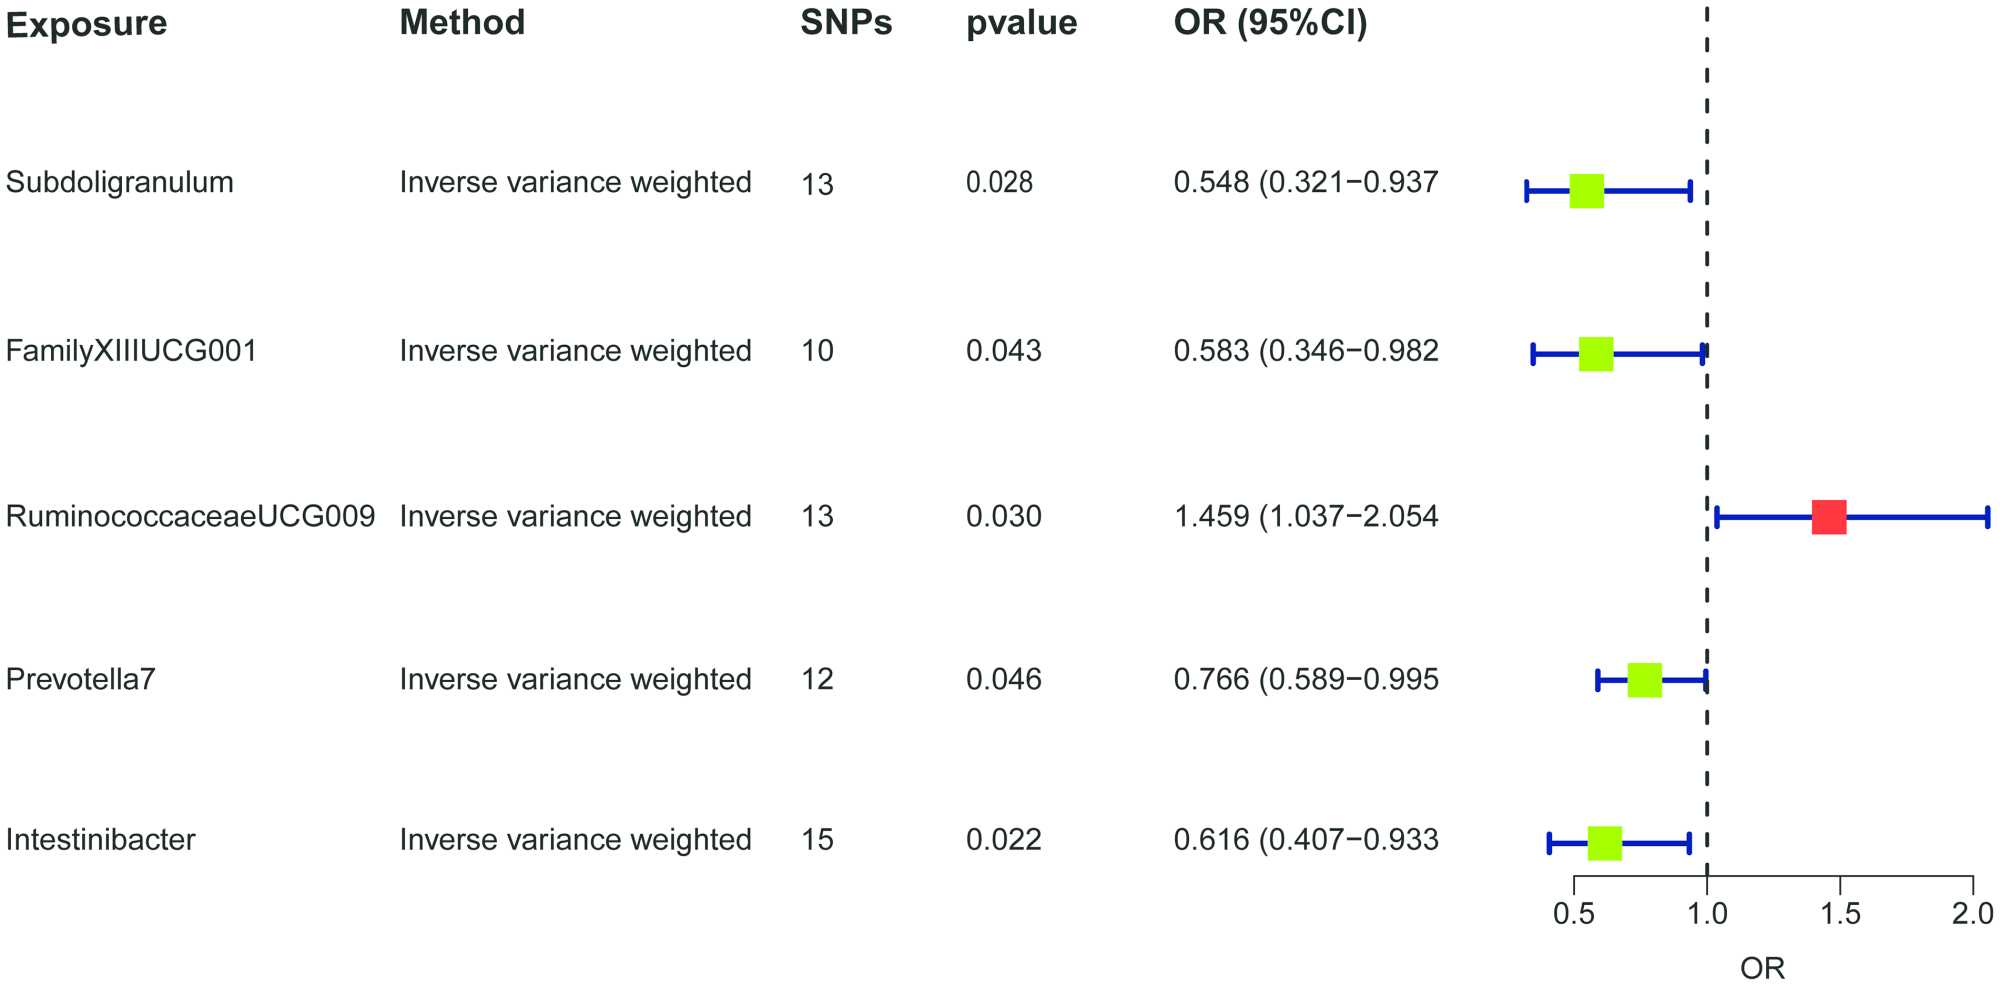Image resolution: width=2000 pixels, height=986 pixels.
Task: Click the green Subdoligranulum odds ratio square
Action: coord(1586,191)
